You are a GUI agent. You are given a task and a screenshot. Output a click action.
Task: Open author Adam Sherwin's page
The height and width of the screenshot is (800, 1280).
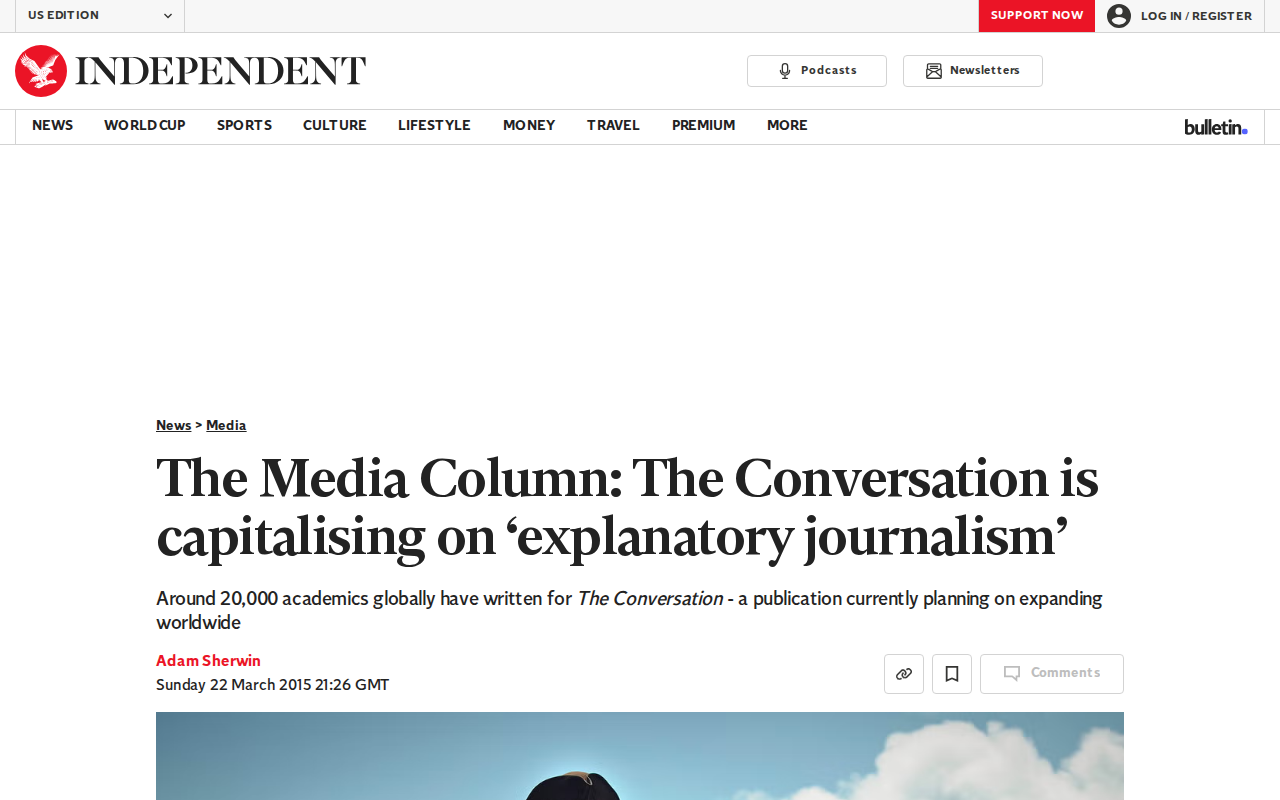point(208,661)
